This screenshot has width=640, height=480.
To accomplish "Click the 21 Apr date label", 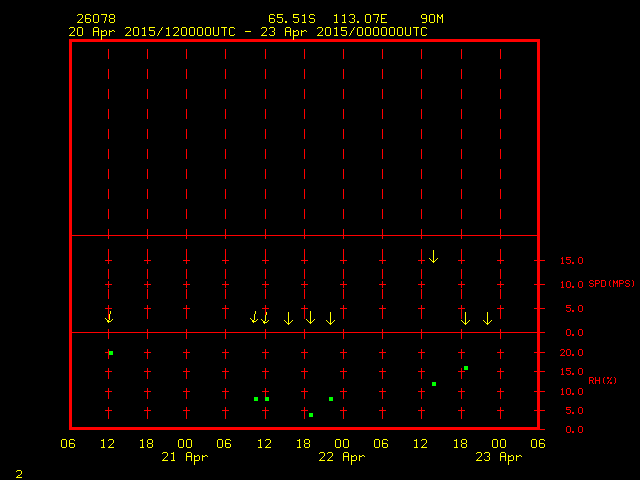I will pos(185,457).
